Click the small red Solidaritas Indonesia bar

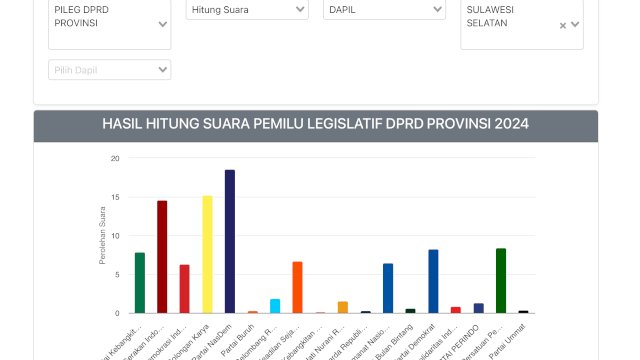[x=456, y=310]
